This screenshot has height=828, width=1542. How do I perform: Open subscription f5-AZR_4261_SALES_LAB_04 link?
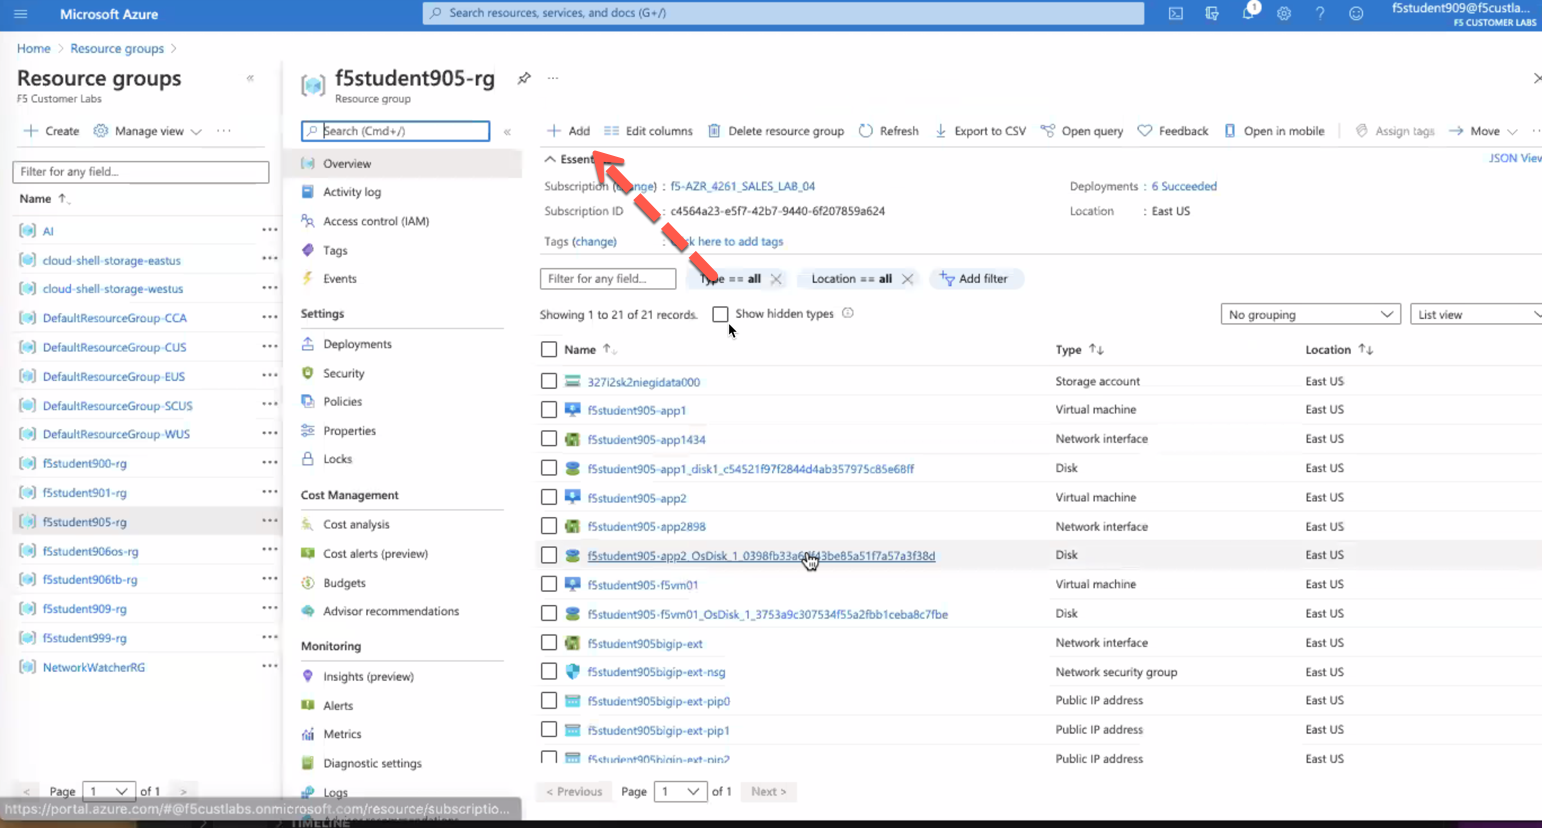[742, 186]
